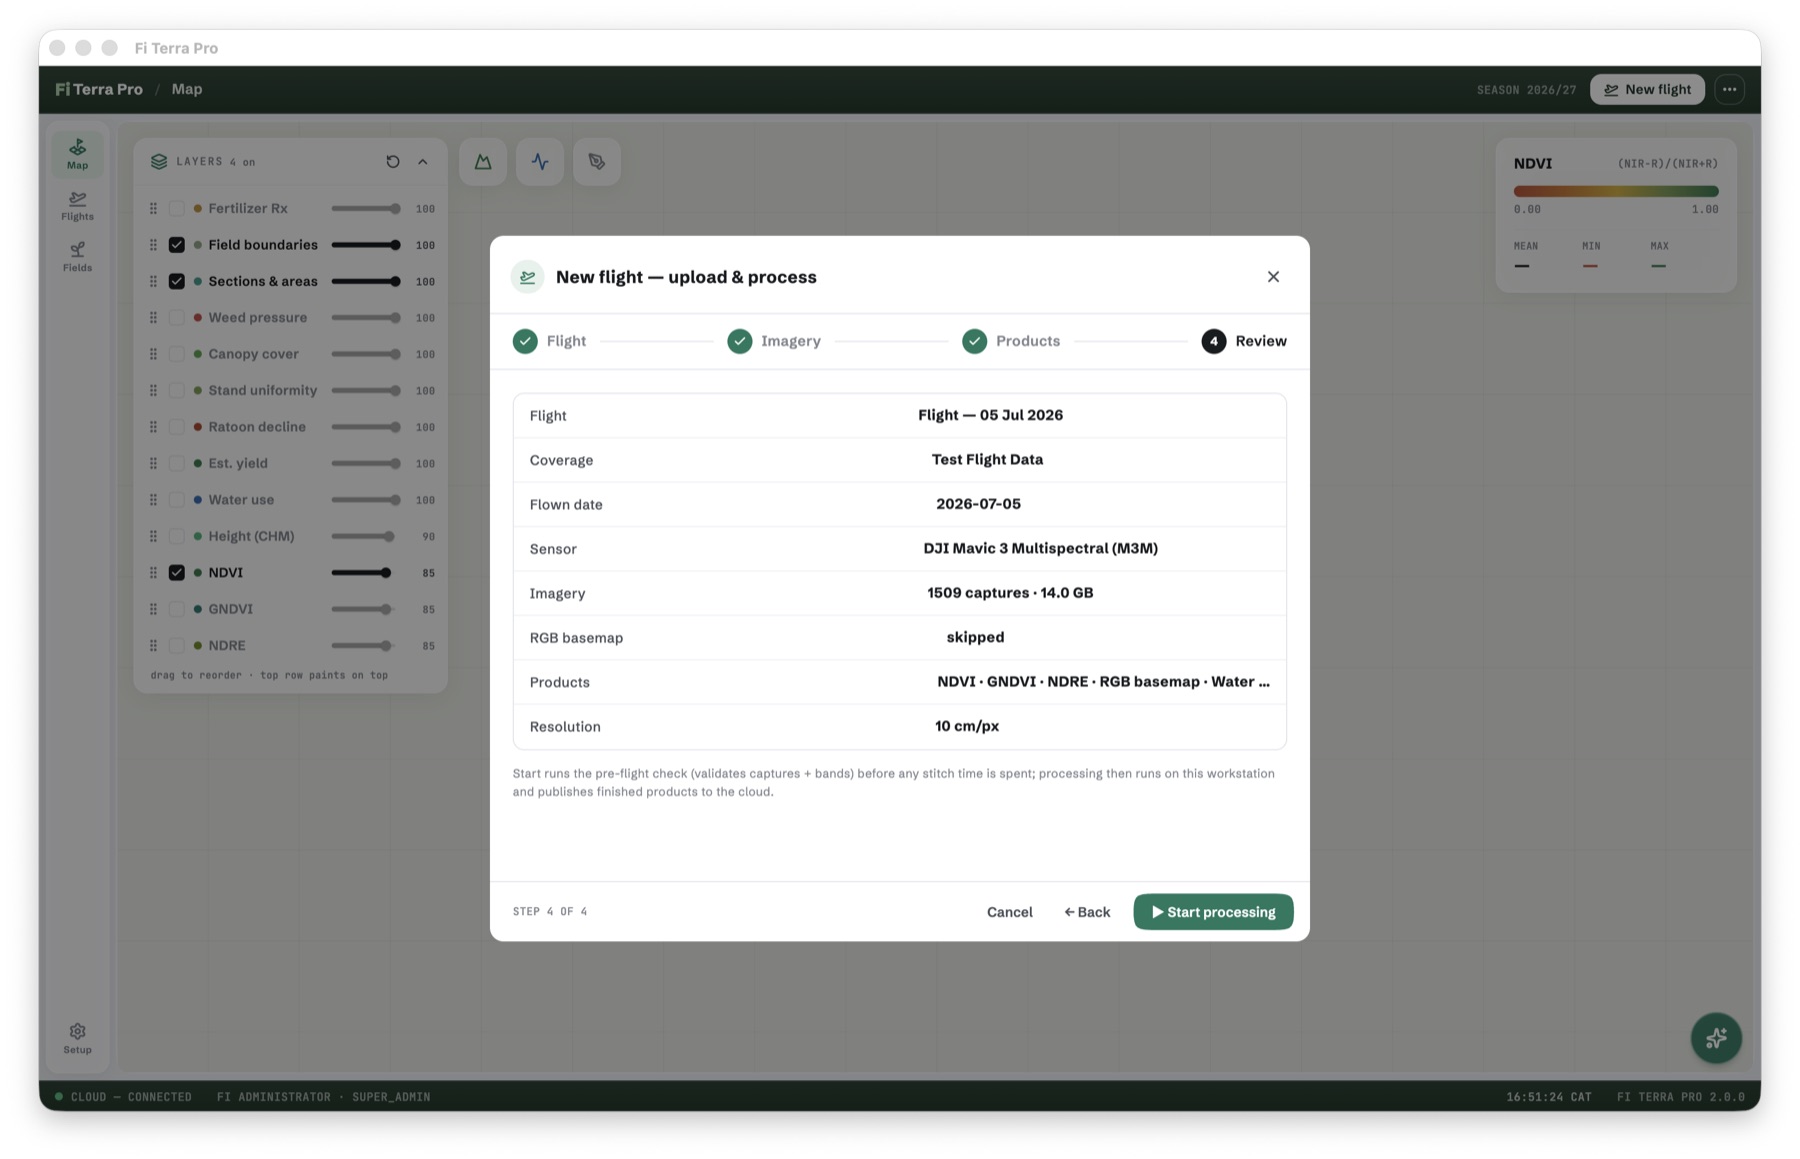Go to the Imagery step tab
Image resolution: width=1800 pixels, height=1159 pixels.
pyautogui.click(x=774, y=342)
